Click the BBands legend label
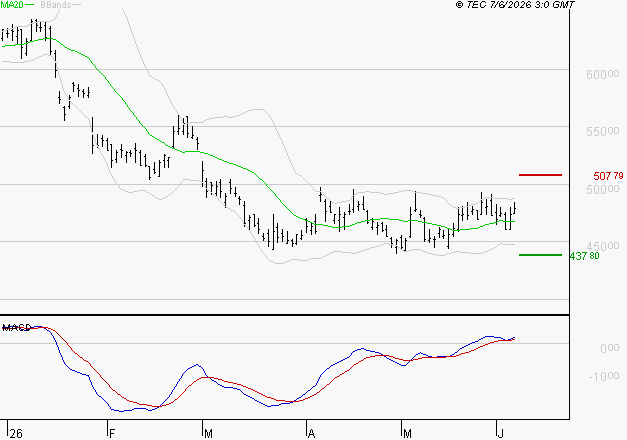The image size is (627, 440). tap(56, 5)
